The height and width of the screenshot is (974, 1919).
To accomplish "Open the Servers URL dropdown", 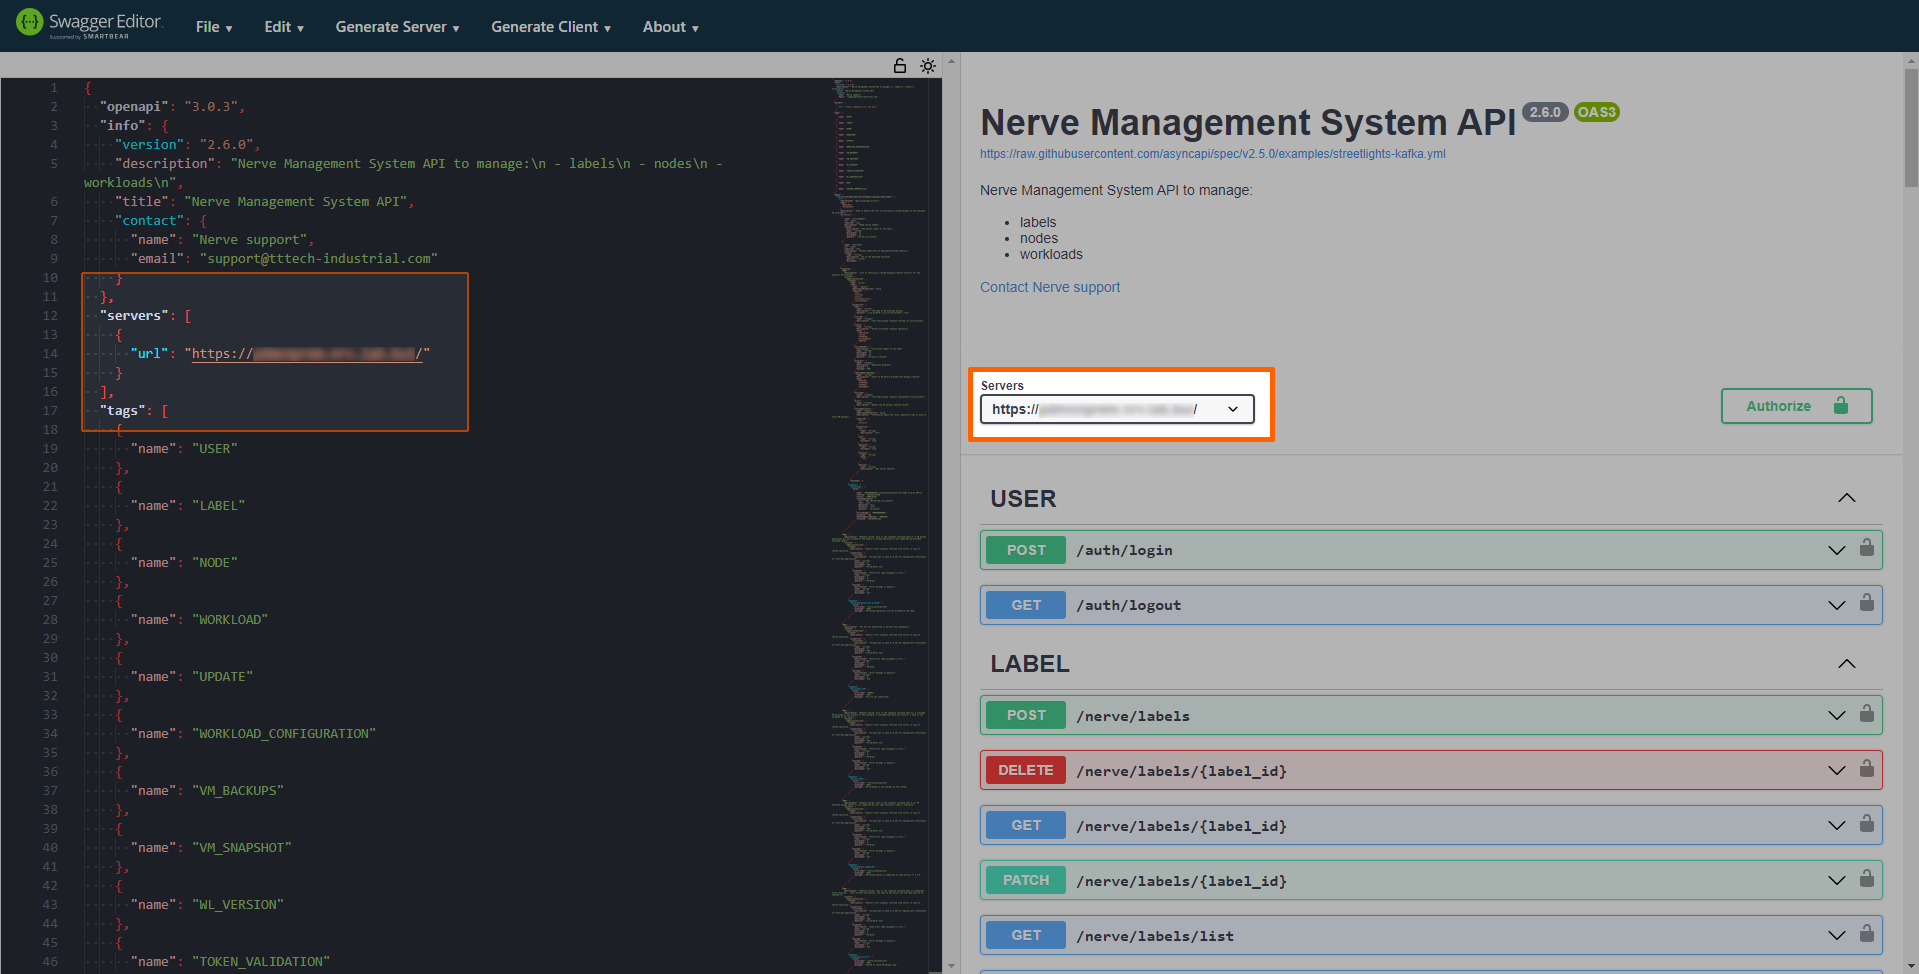I will pyautogui.click(x=1117, y=409).
